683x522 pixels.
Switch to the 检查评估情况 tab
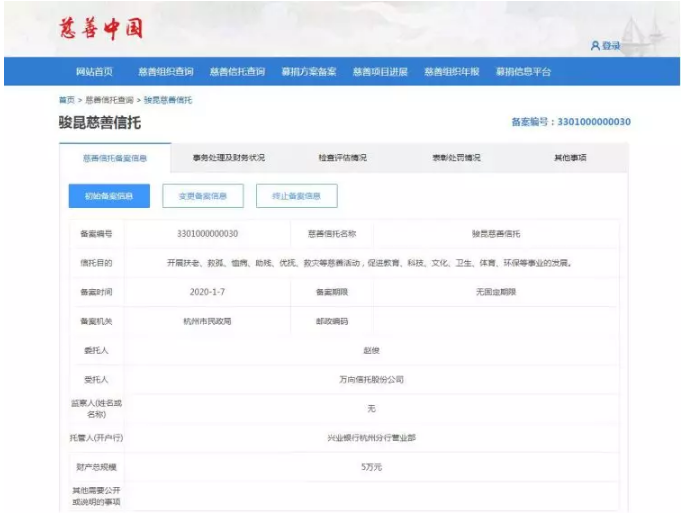tap(342, 158)
